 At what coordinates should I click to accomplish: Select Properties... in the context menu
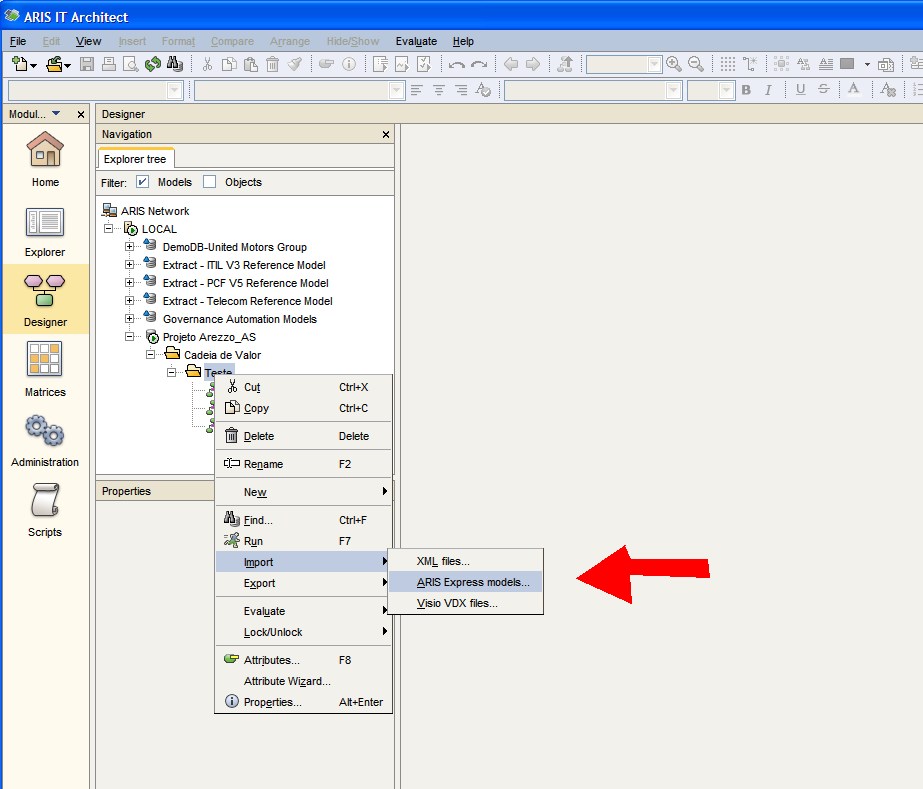(303, 702)
